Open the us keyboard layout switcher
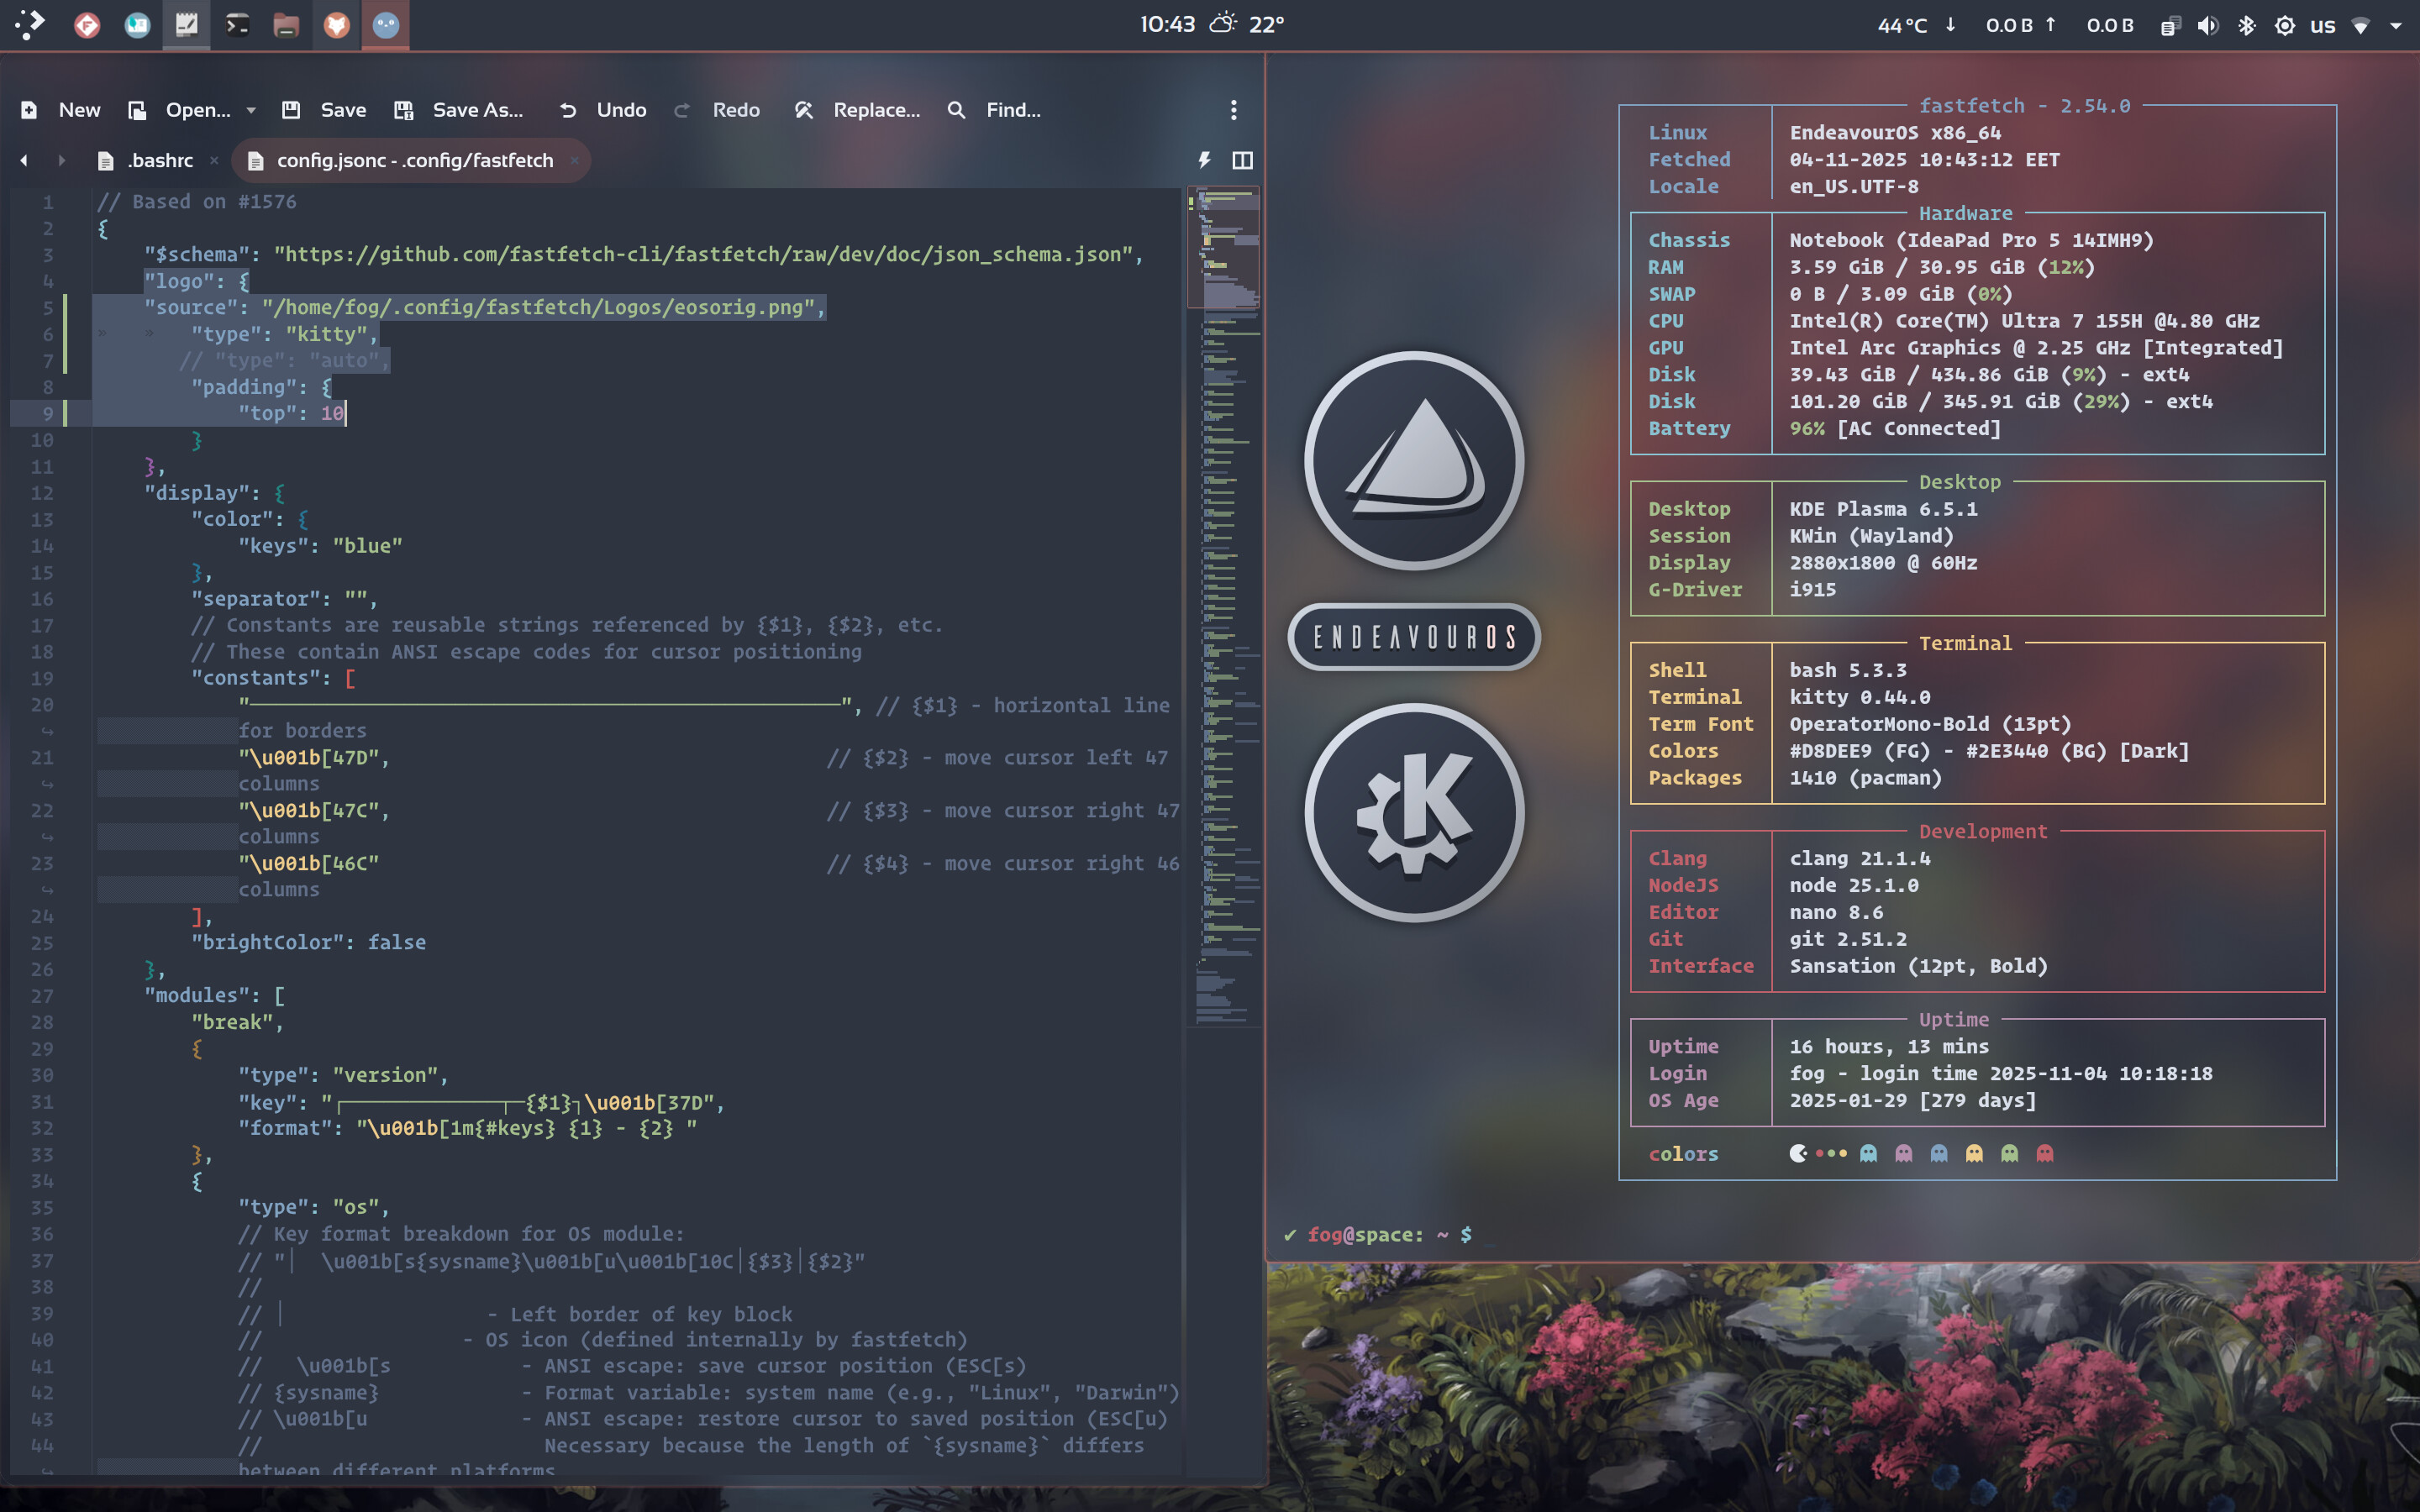The image size is (2420, 1512). tap(2322, 26)
